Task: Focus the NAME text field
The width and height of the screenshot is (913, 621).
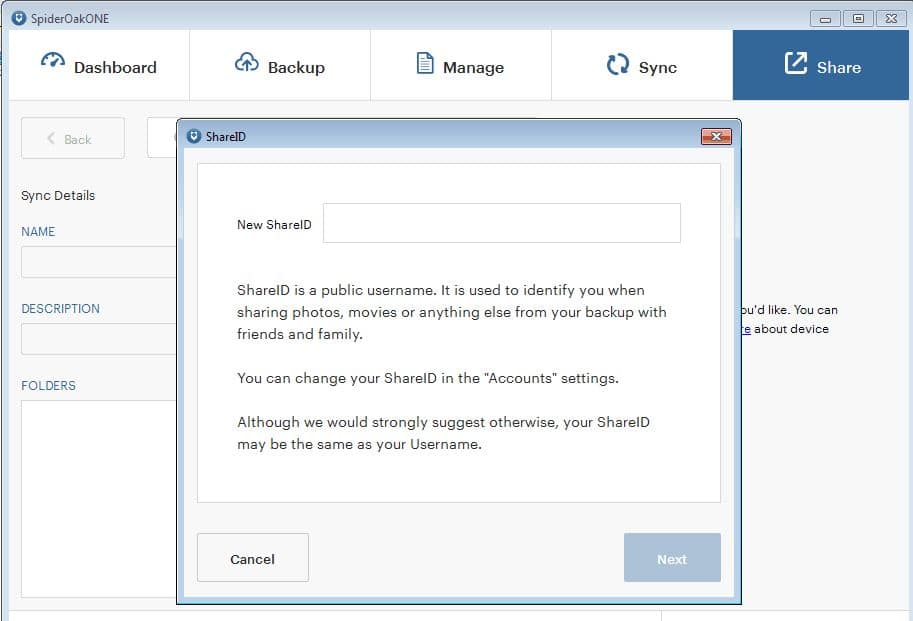Action: [x=99, y=262]
